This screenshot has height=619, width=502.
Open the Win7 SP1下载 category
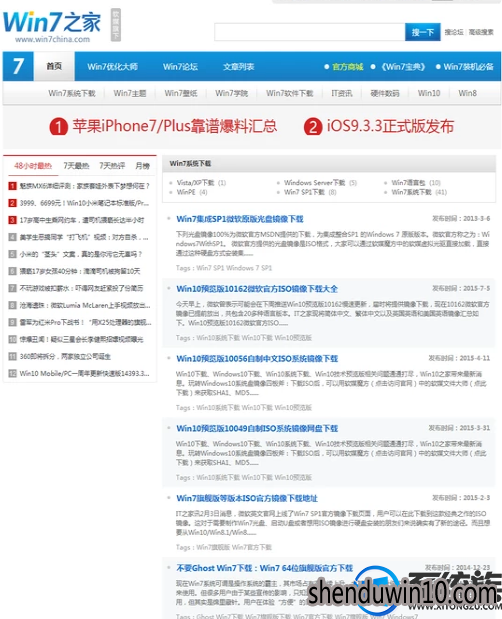pyautogui.click(x=304, y=192)
